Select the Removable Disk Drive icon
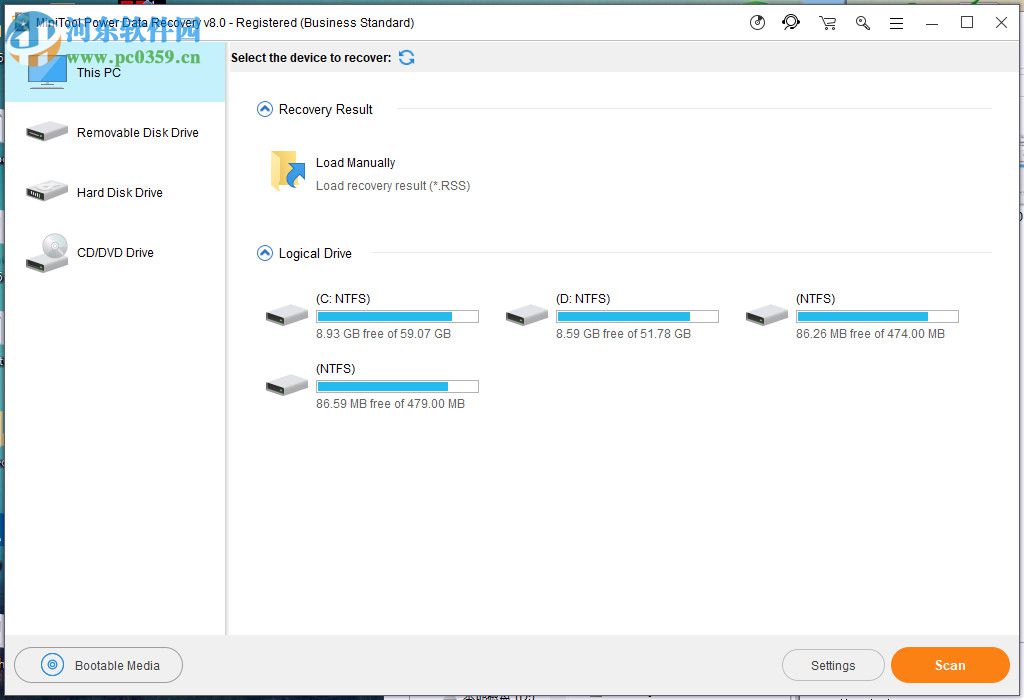Image resolution: width=1024 pixels, height=700 pixels. pos(46,129)
